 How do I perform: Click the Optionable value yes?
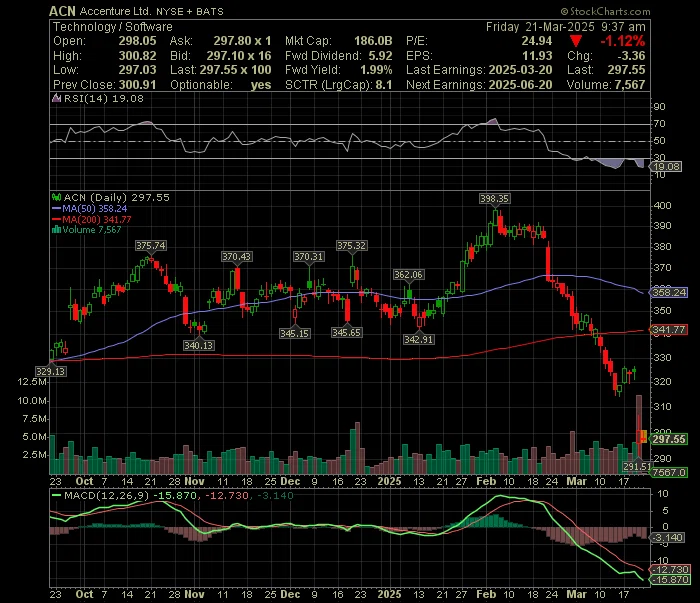(x=261, y=85)
